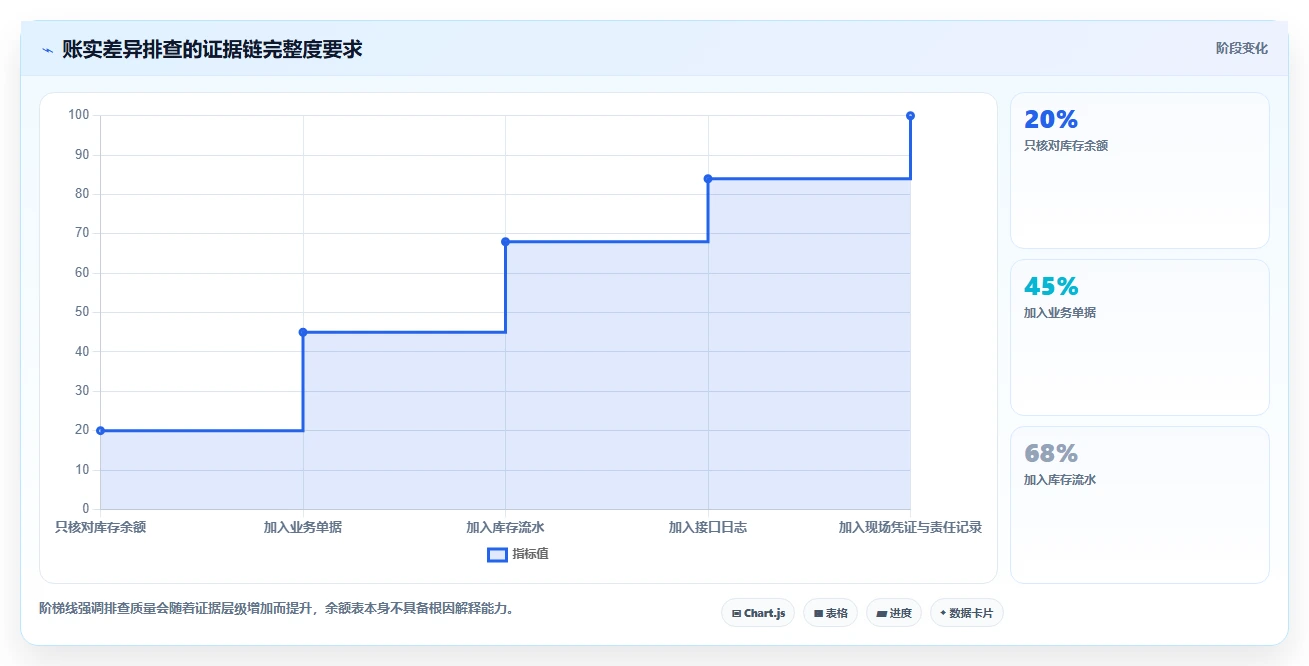This screenshot has height=666, width=1309.
Task: Click the data point at value 20
Action: tap(100, 430)
